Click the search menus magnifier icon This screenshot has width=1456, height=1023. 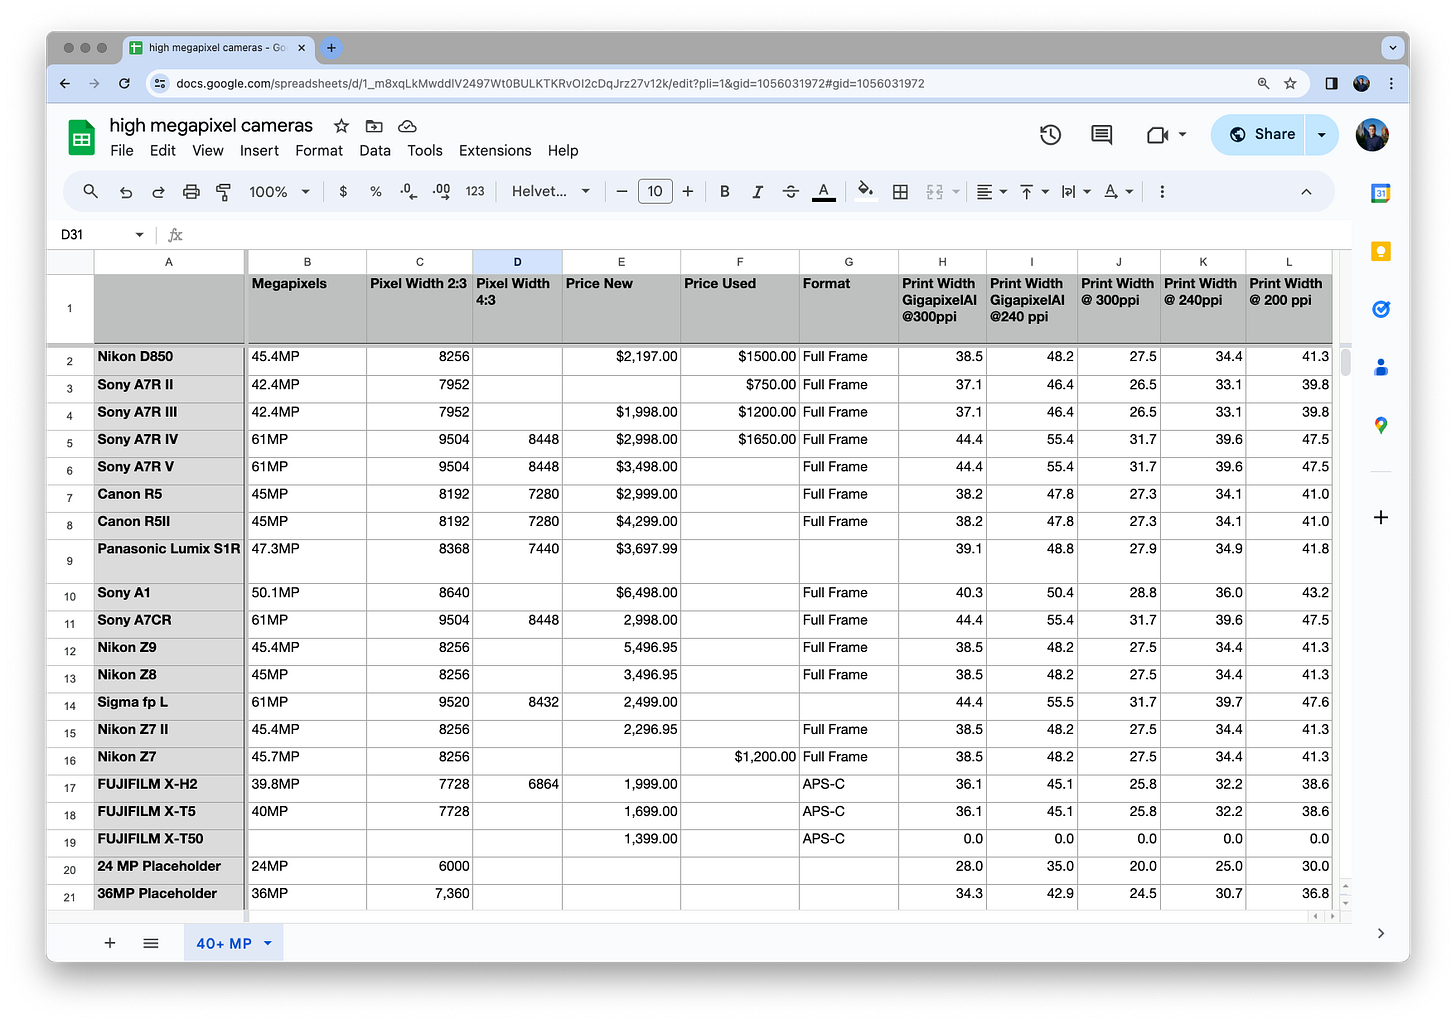(90, 191)
